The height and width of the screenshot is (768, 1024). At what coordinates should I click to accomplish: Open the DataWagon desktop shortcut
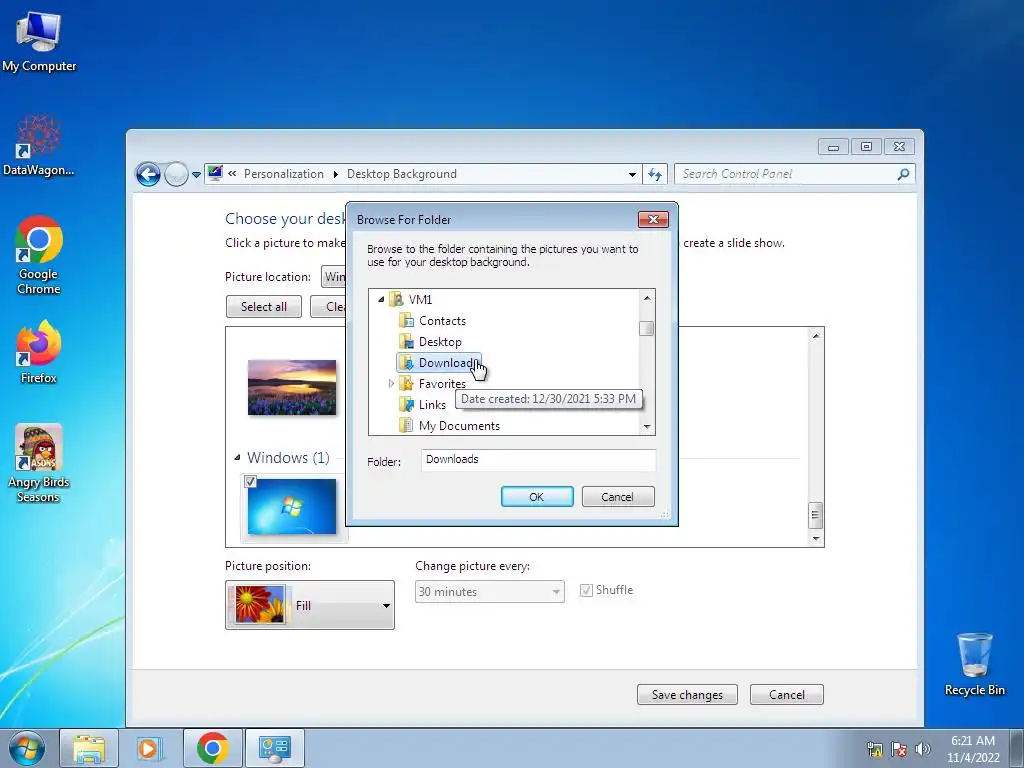[39, 146]
